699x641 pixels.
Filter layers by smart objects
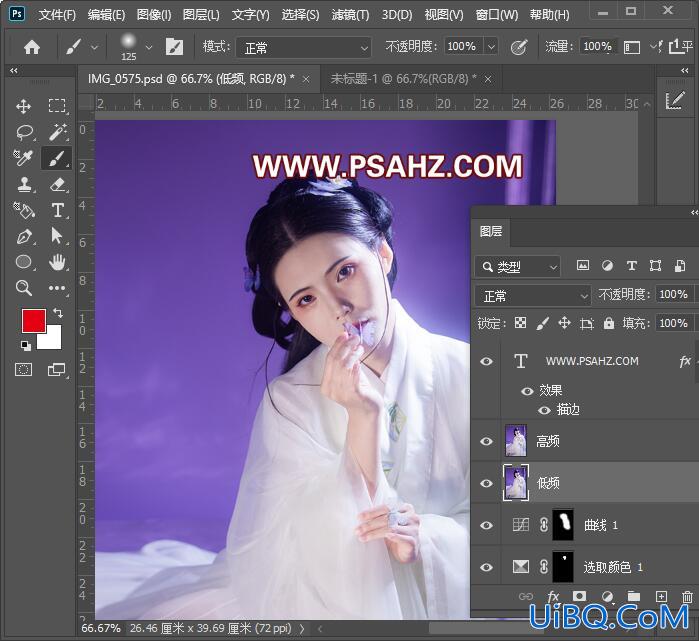click(680, 266)
